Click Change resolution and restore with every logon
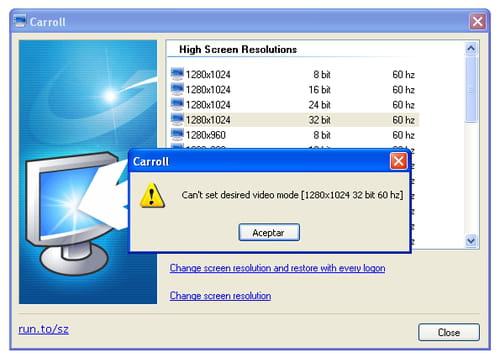 pos(277,268)
